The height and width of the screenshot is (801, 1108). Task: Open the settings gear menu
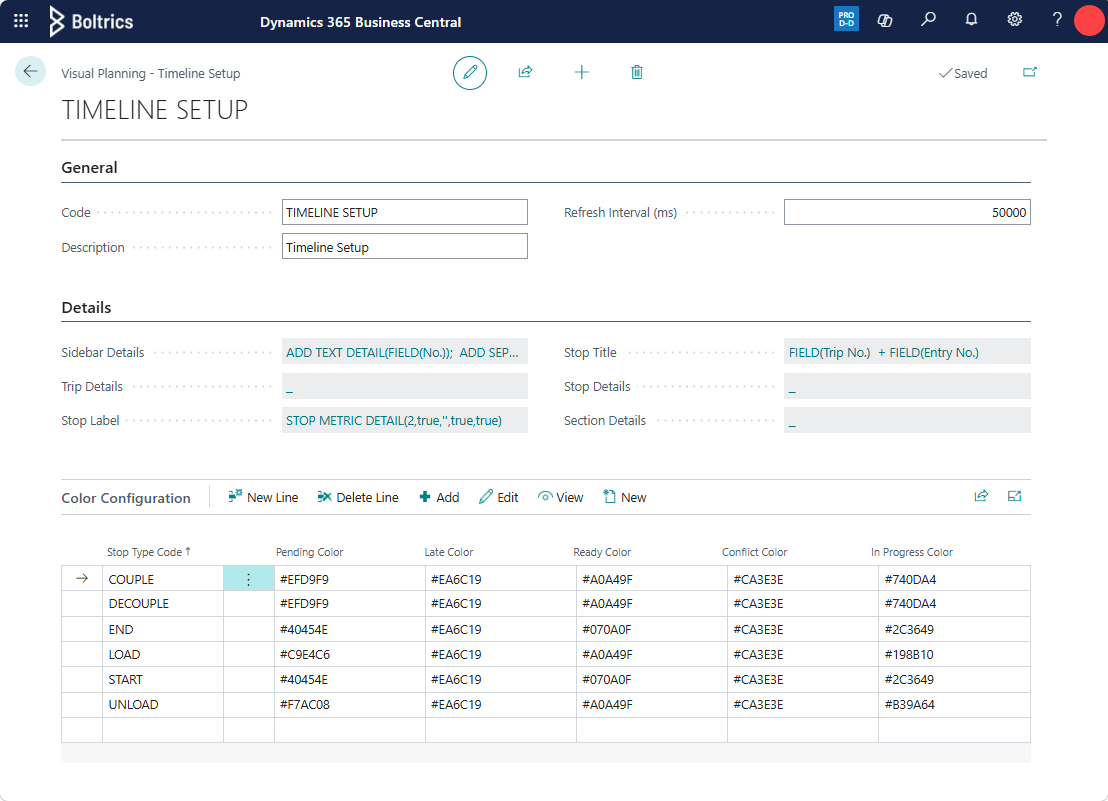[x=1015, y=19]
